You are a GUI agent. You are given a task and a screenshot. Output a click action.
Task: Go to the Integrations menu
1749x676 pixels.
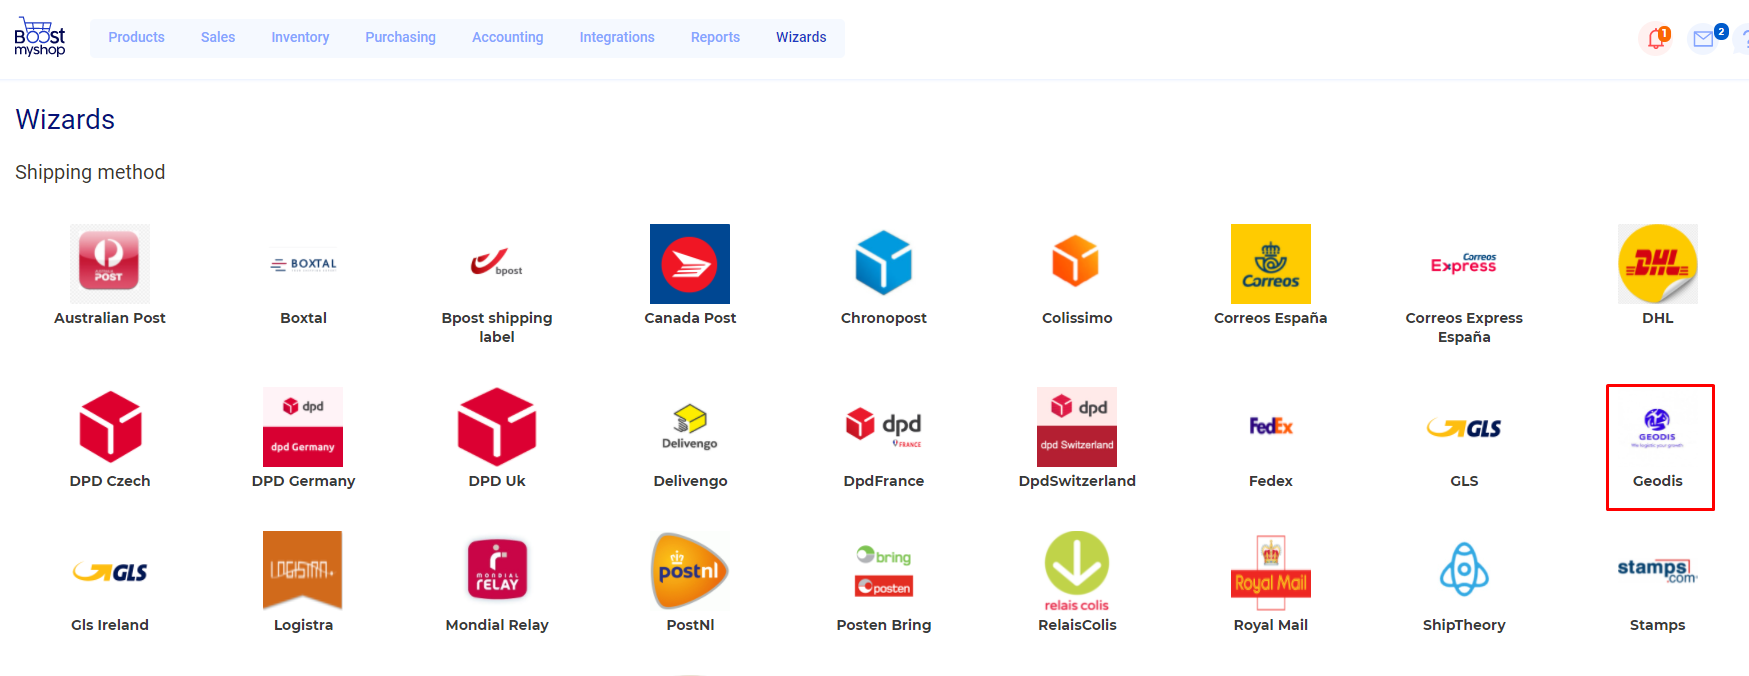(x=617, y=37)
